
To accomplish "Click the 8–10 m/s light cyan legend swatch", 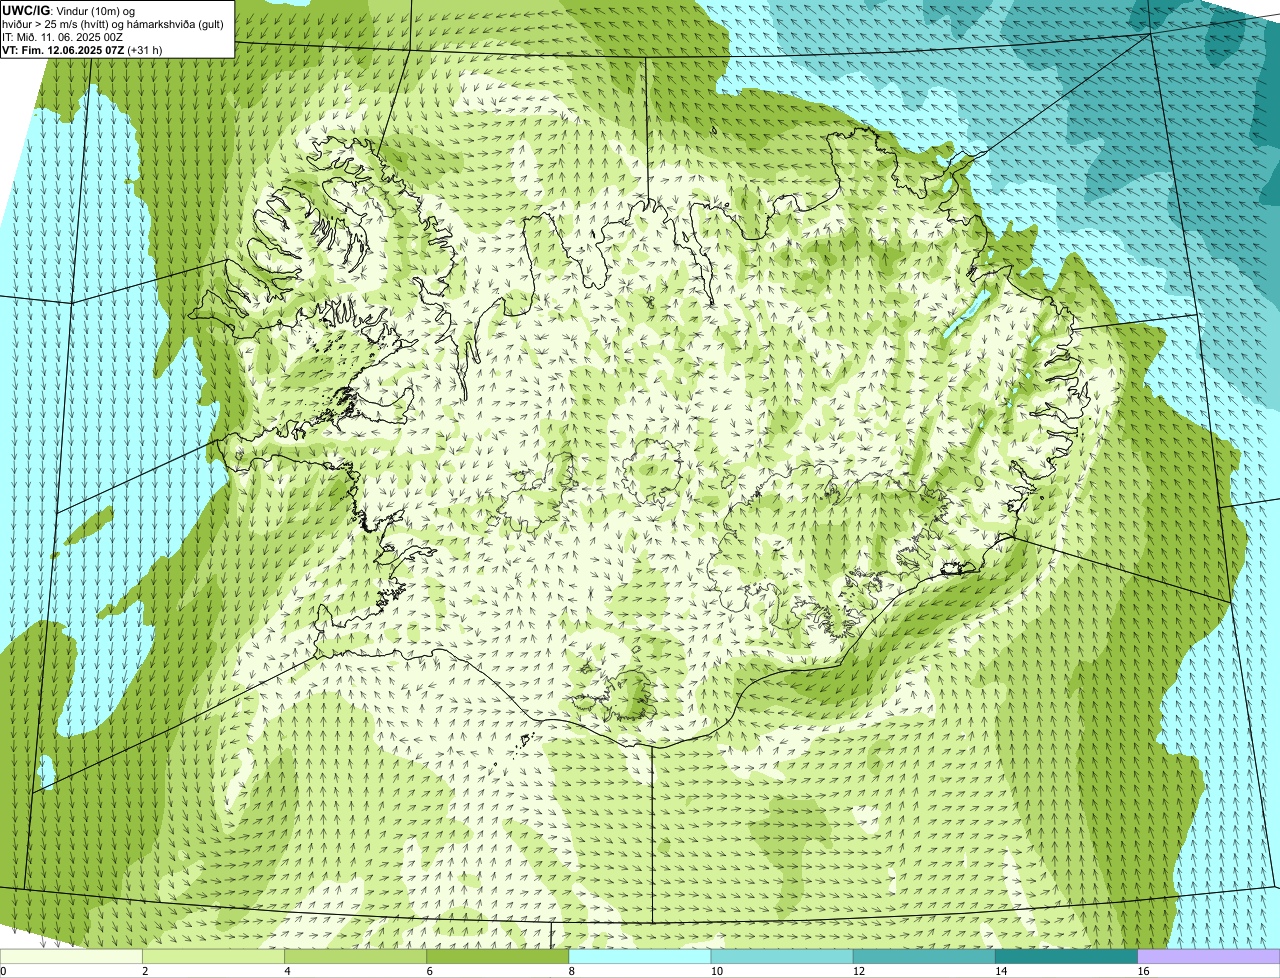I will coord(640,956).
